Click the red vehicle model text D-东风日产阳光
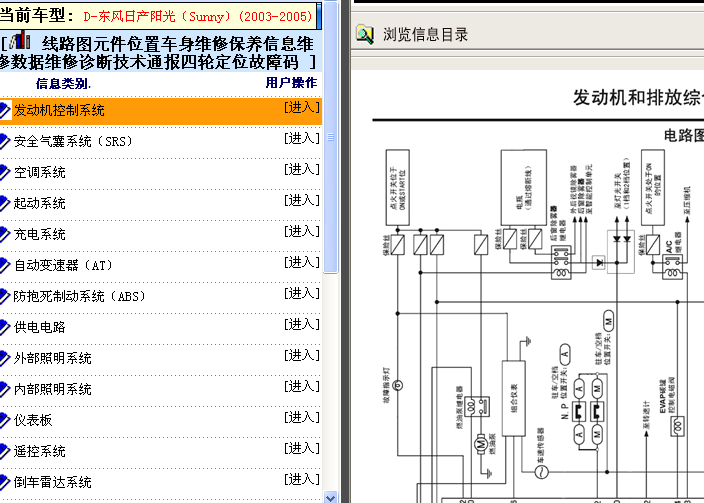Viewport: 704px width, 503px height. (x=198, y=17)
